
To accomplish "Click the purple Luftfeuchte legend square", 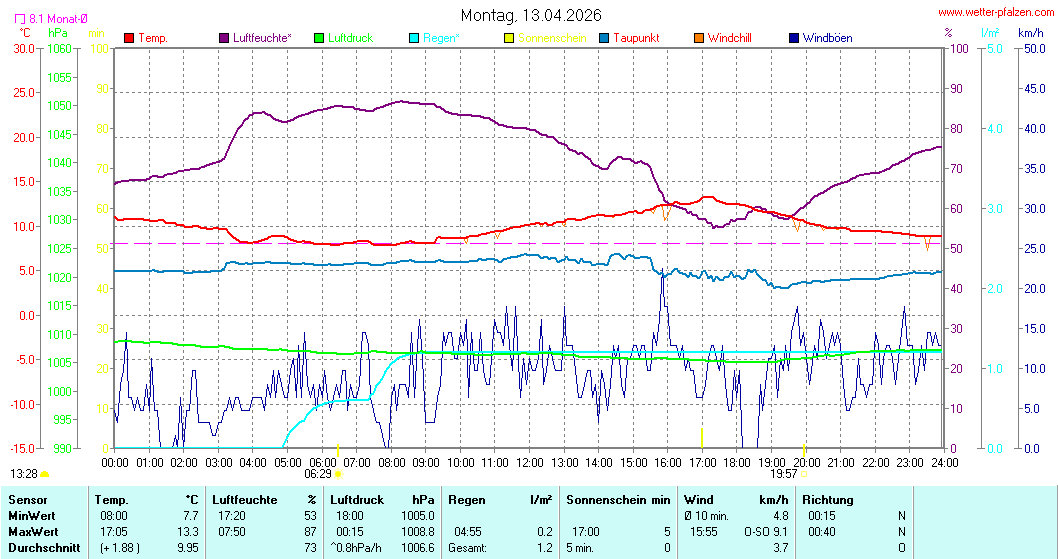I will (x=224, y=38).
